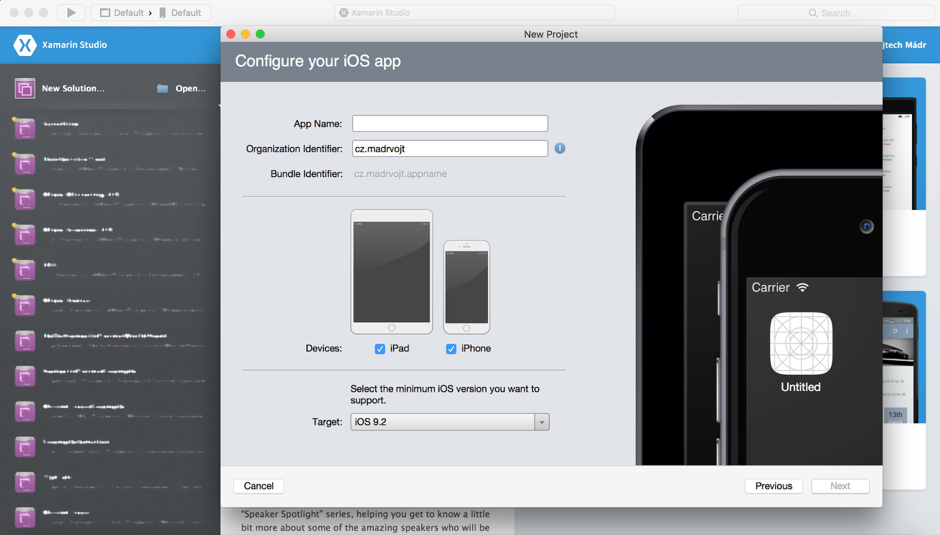Click the Wi-Fi icon in the phone preview
The height and width of the screenshot is (535, 940).
pyautogui.click(x=802, y=287)
